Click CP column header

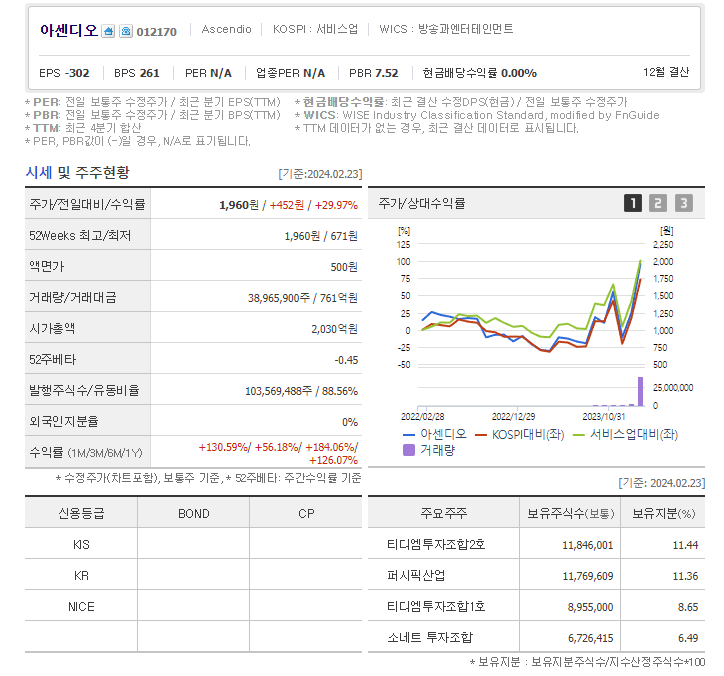pyautogui.click(x=306, y=513)
